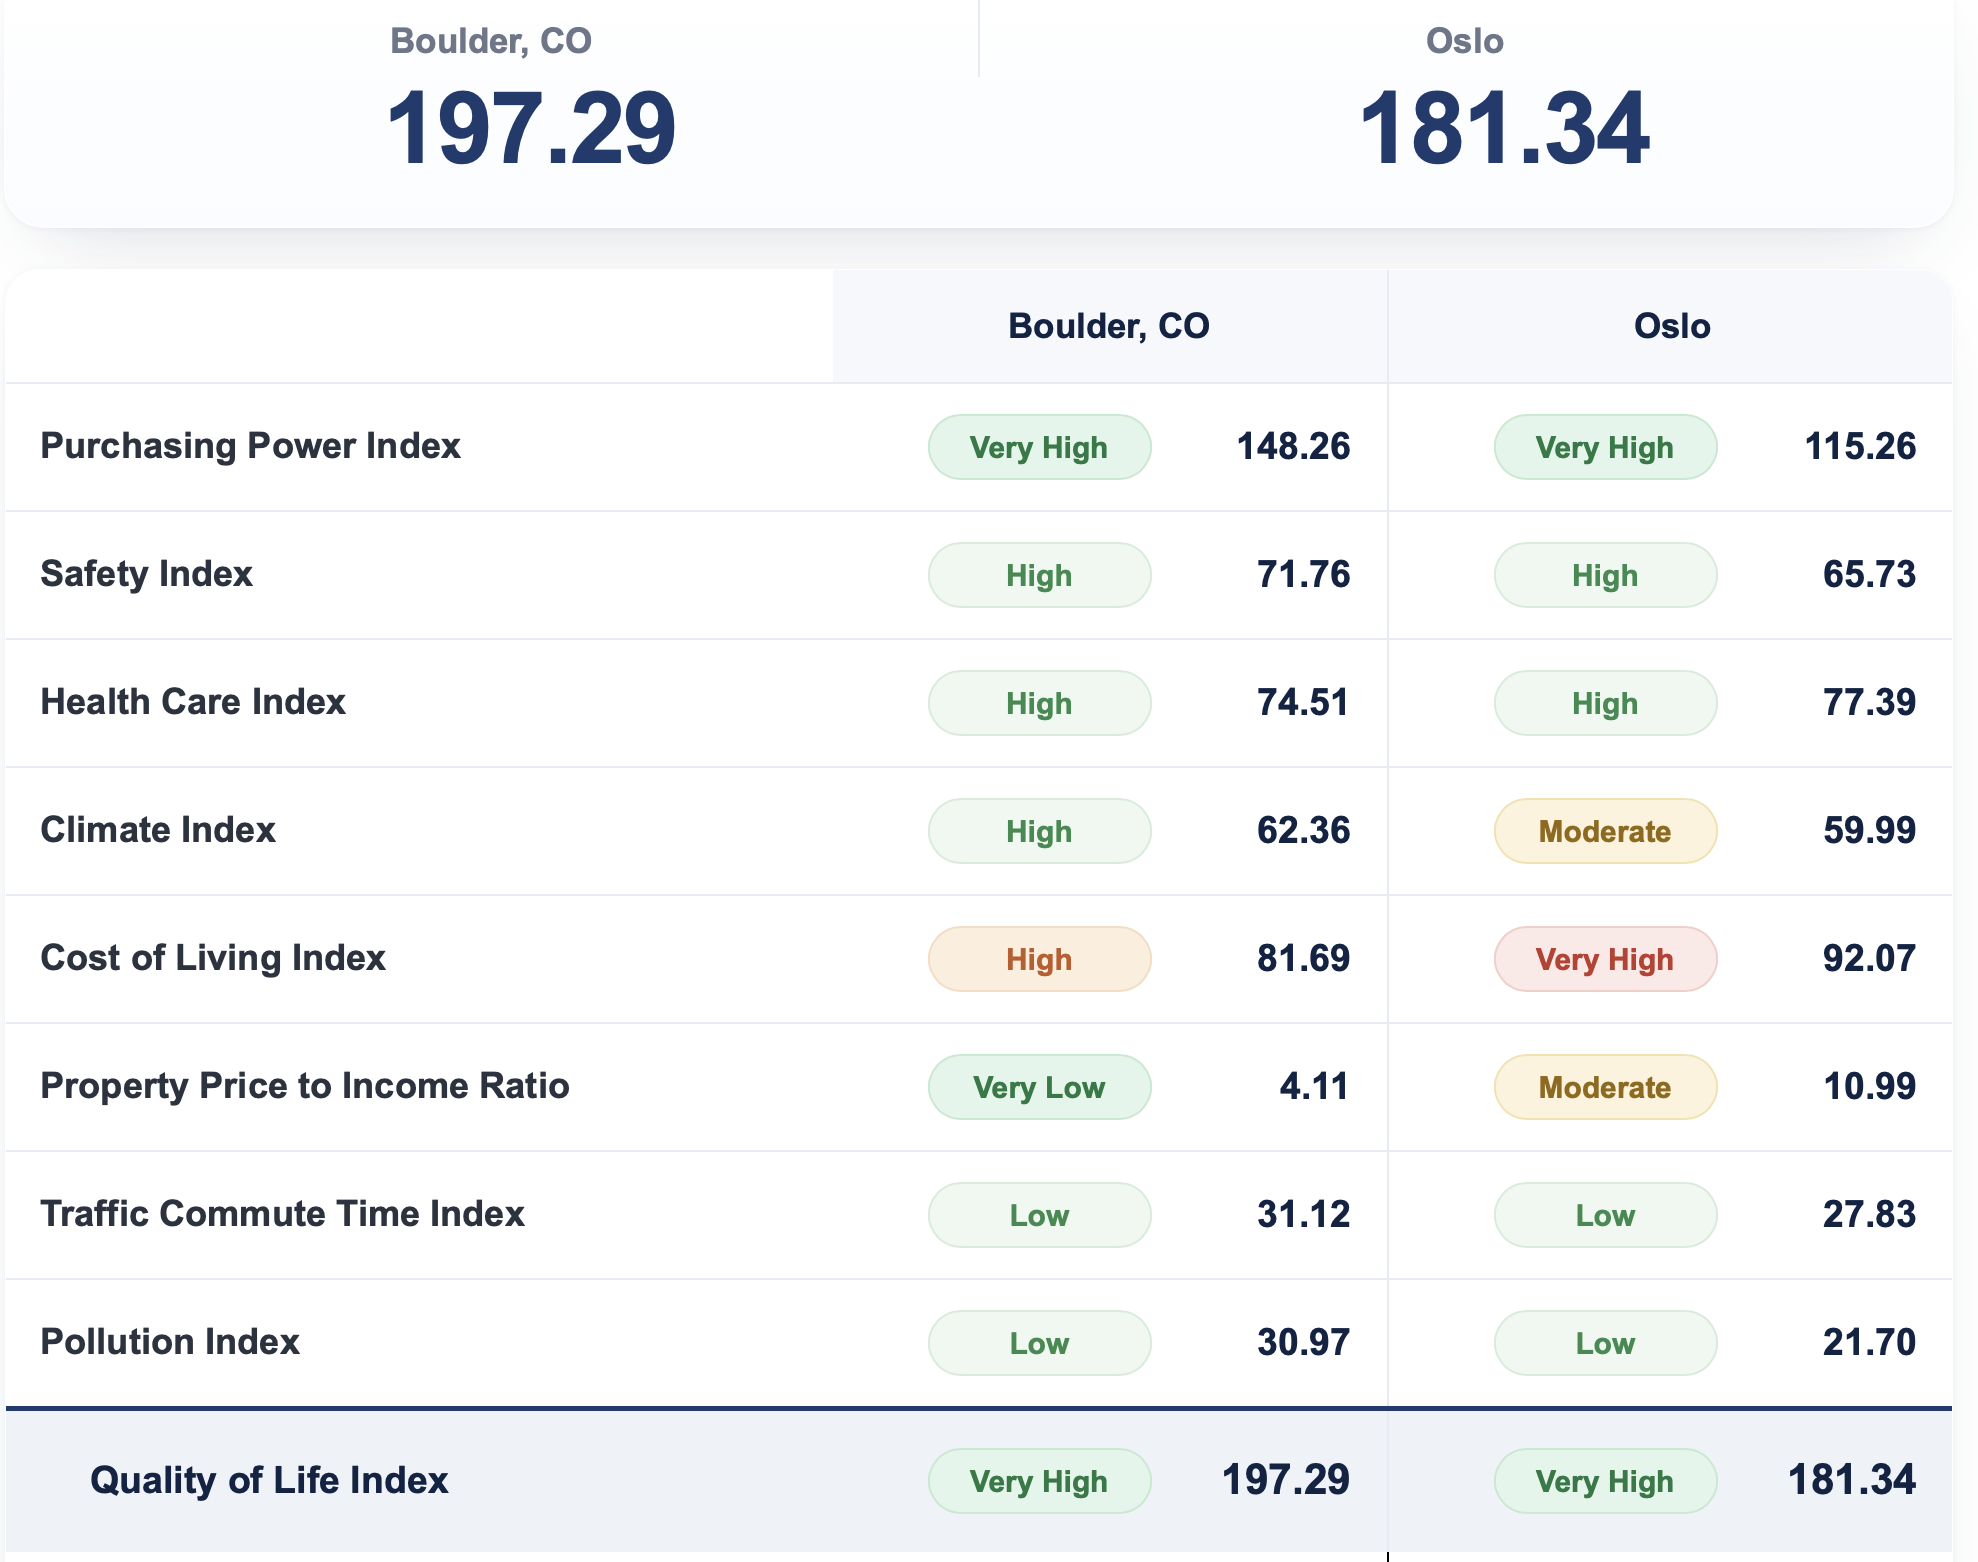Click Boulder's "Low" Traffic Commute badge
1978x1562 pixels.
(x=1040, y=1215)
